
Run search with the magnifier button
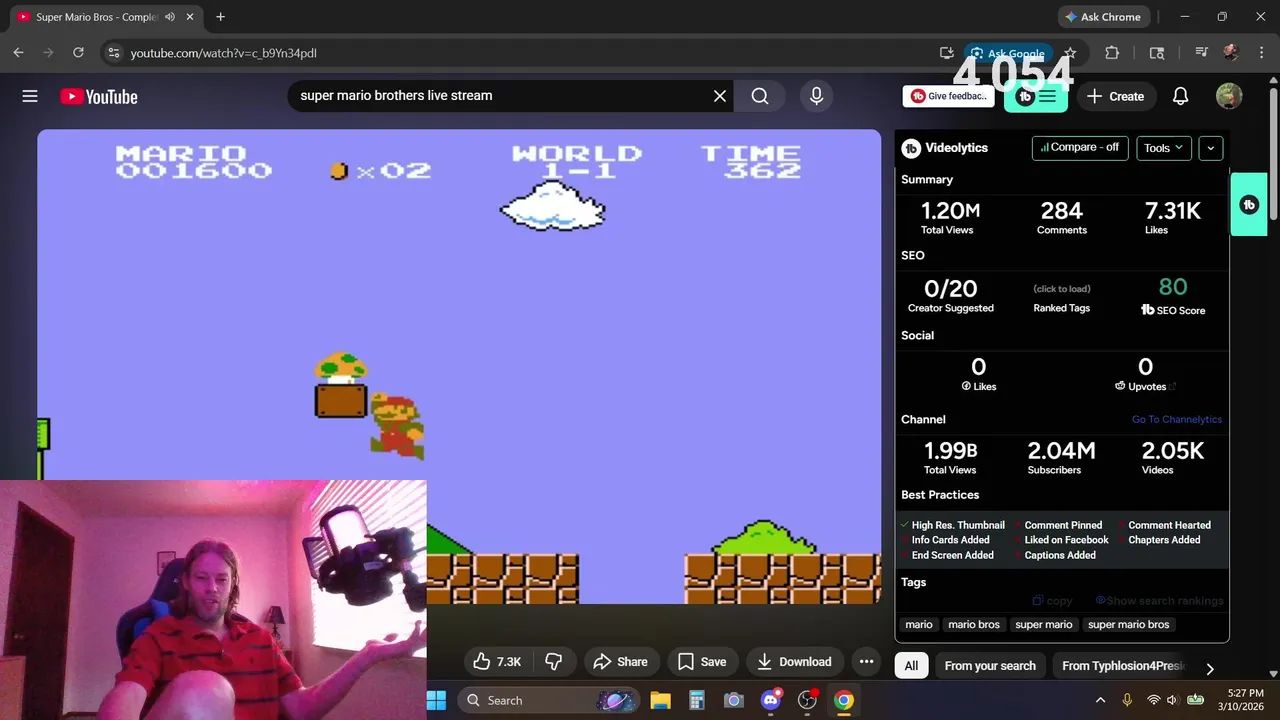click(760, 96)
